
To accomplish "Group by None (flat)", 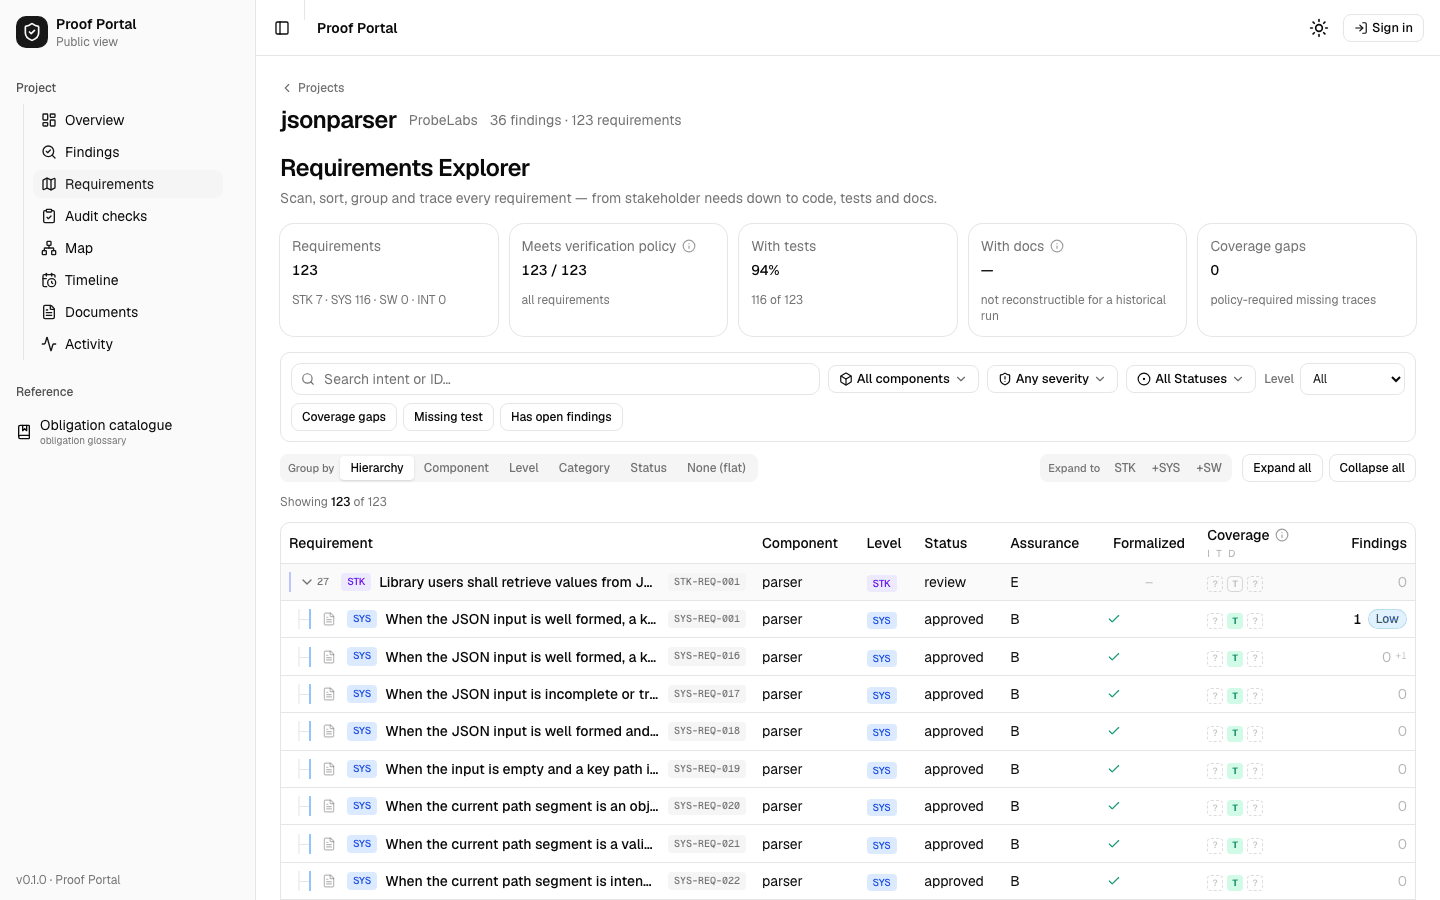I will pyautogui.click(x=716, y=468).
